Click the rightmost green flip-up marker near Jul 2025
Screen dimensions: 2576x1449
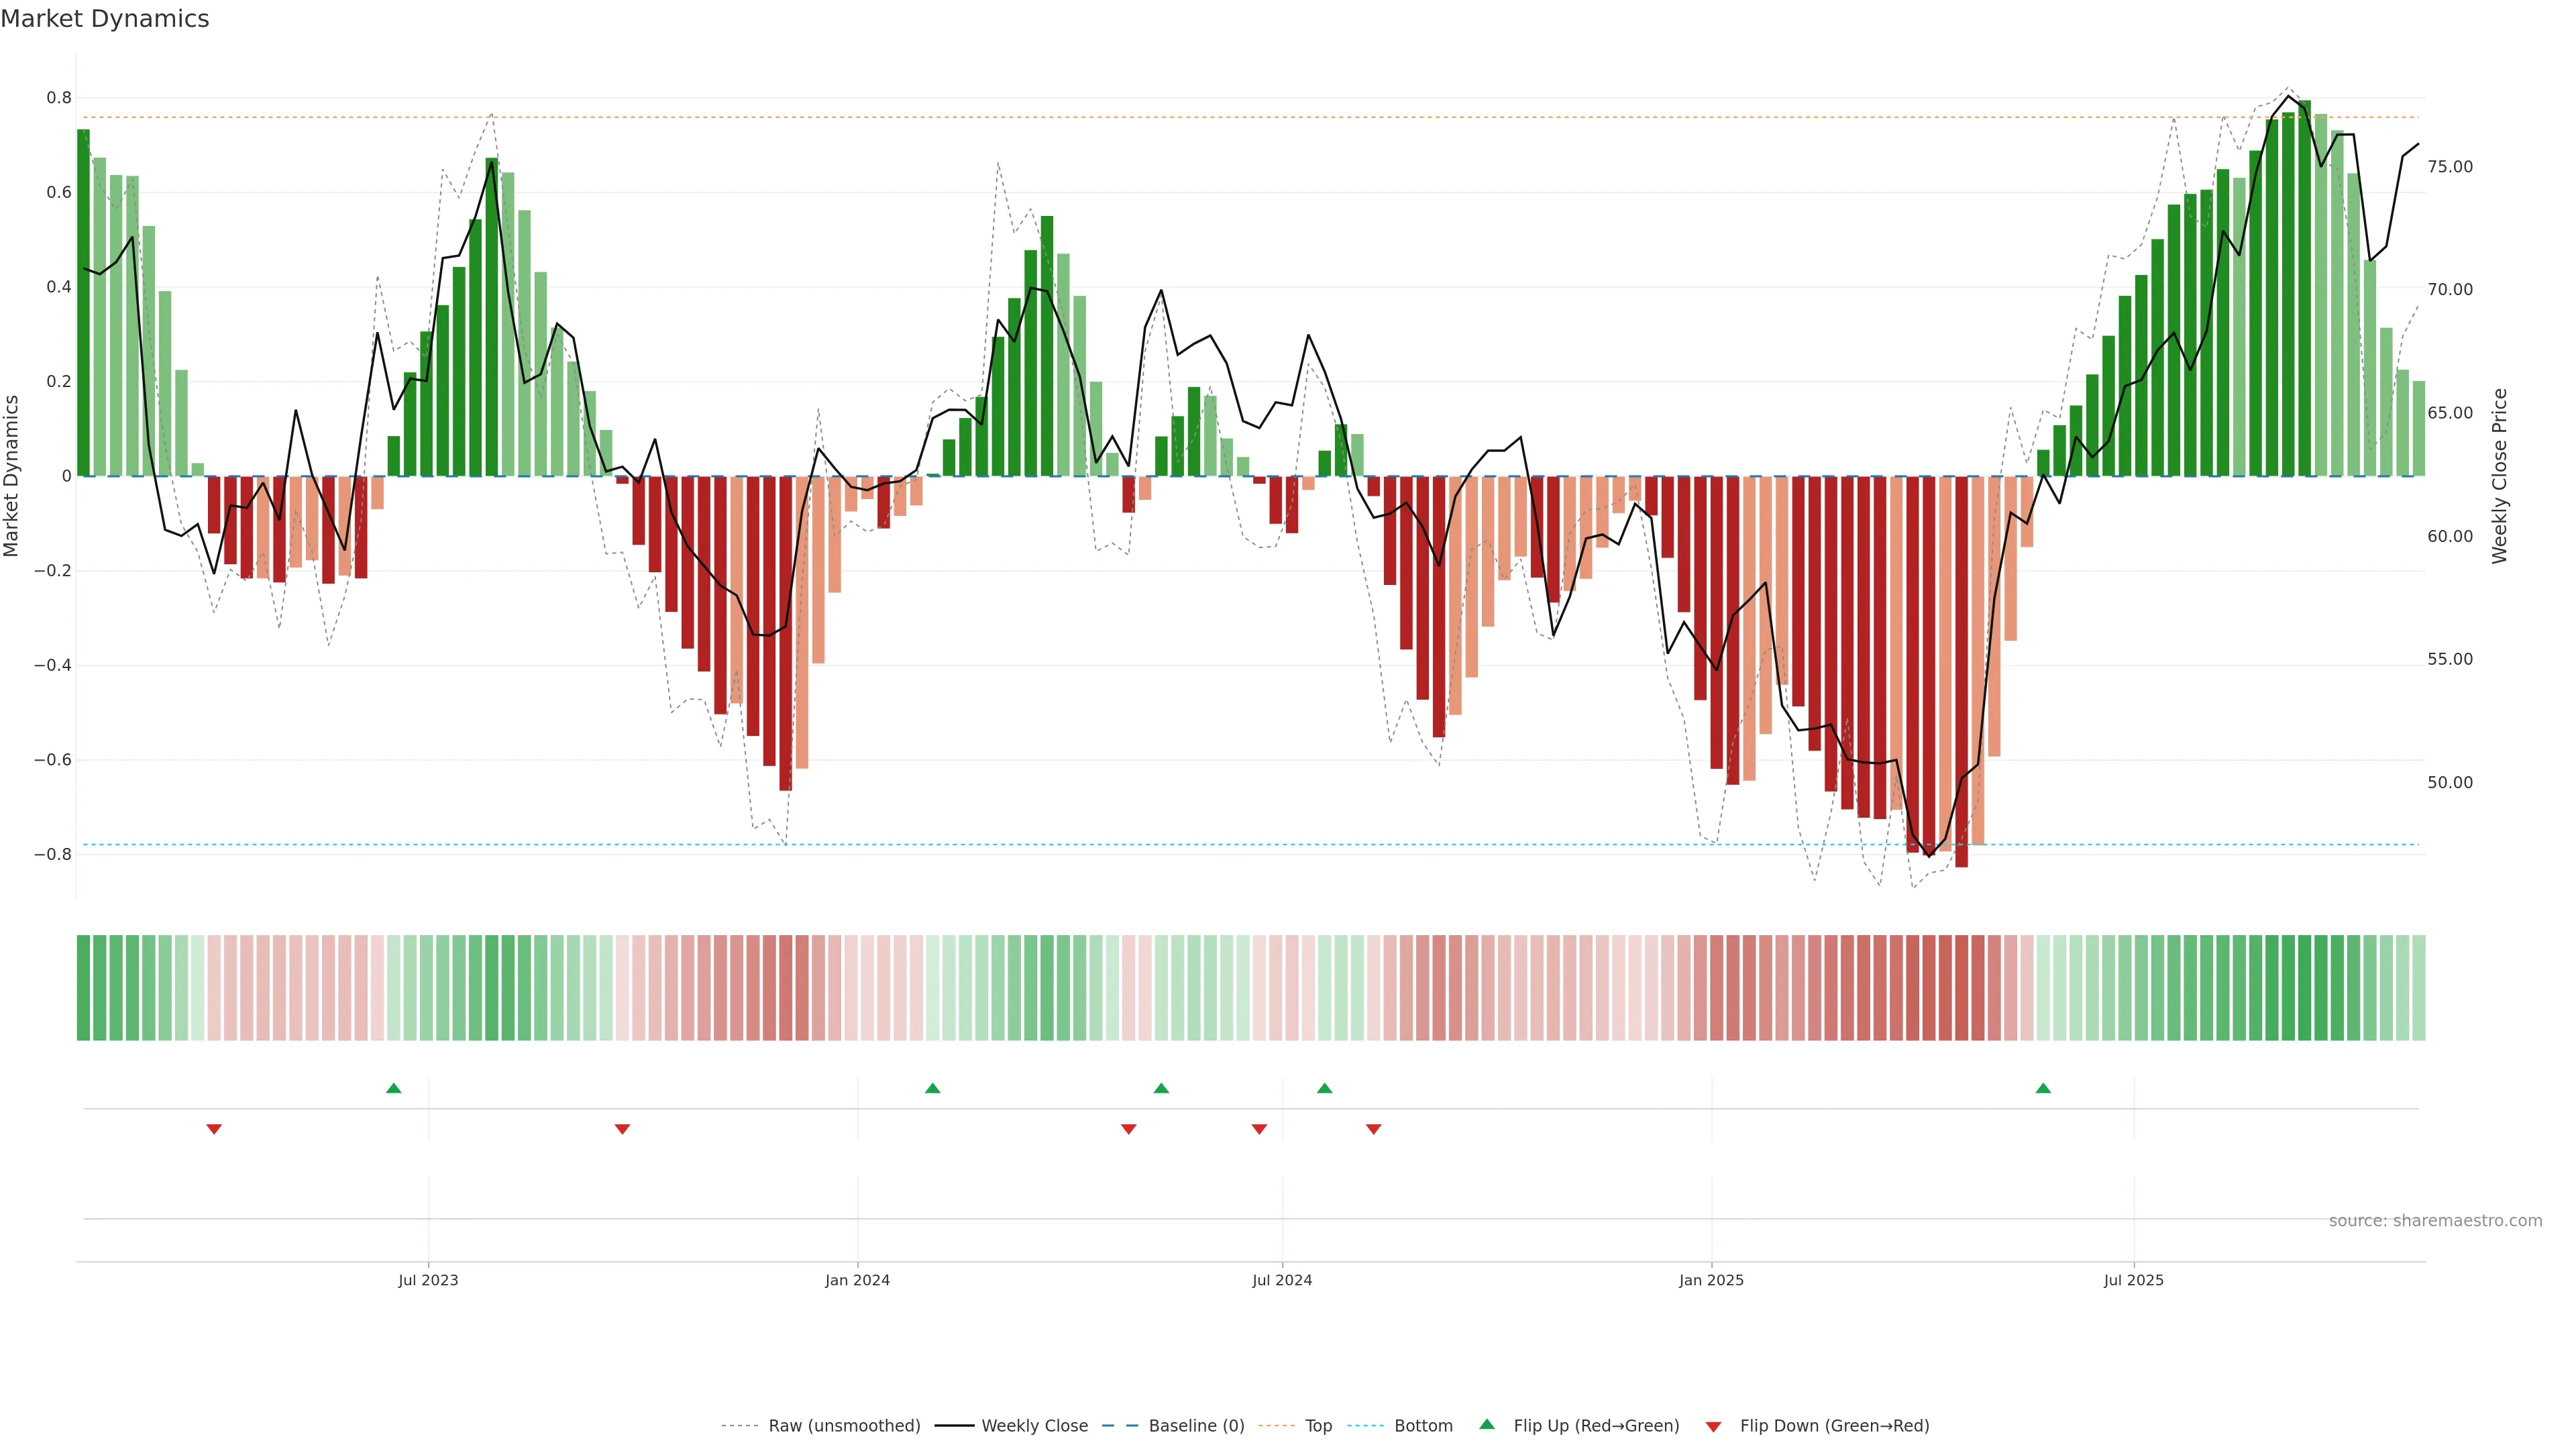click(2043, 1088)
